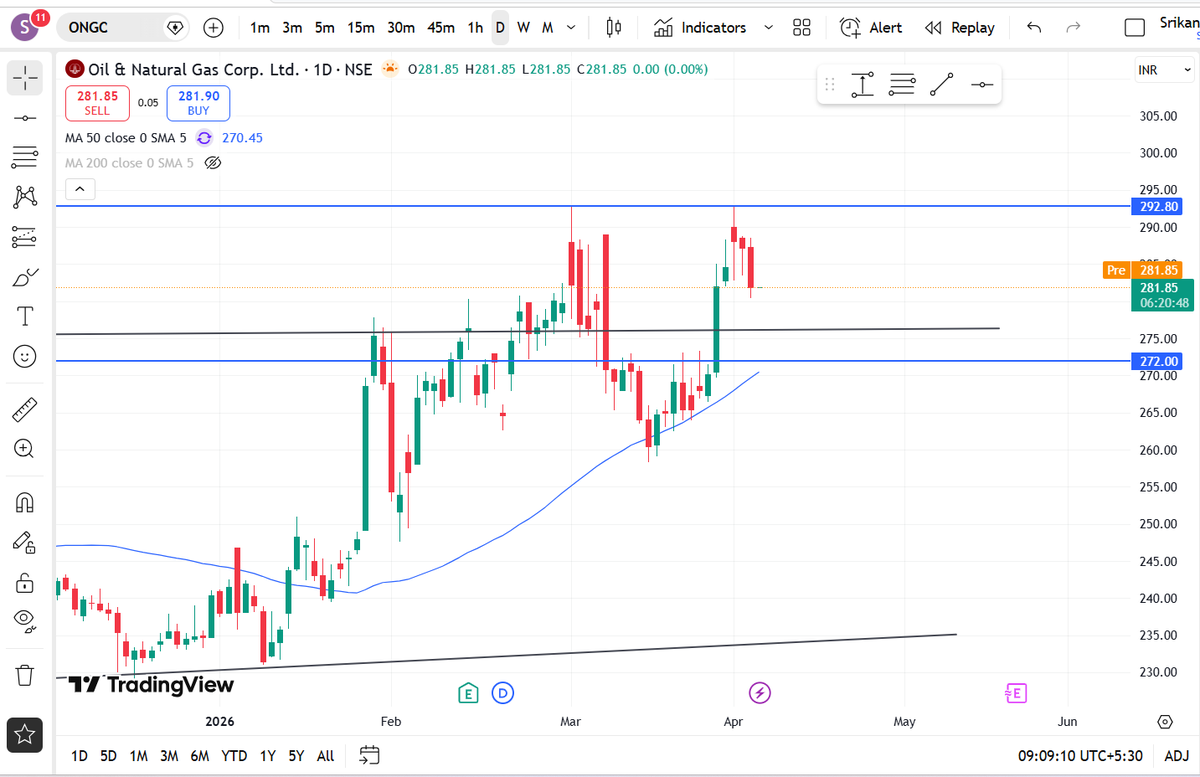Open the ONGC symbol search box

[x=123, y=28]
